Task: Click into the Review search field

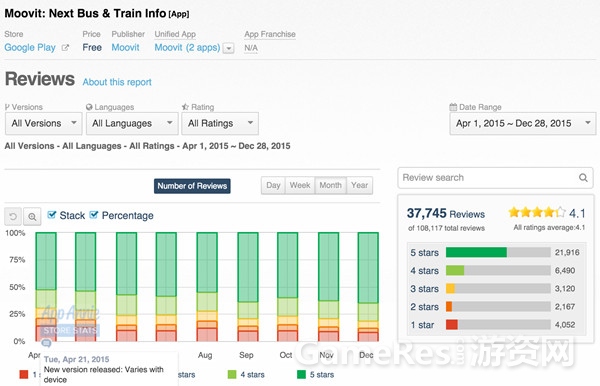Action: click(488, 178)
